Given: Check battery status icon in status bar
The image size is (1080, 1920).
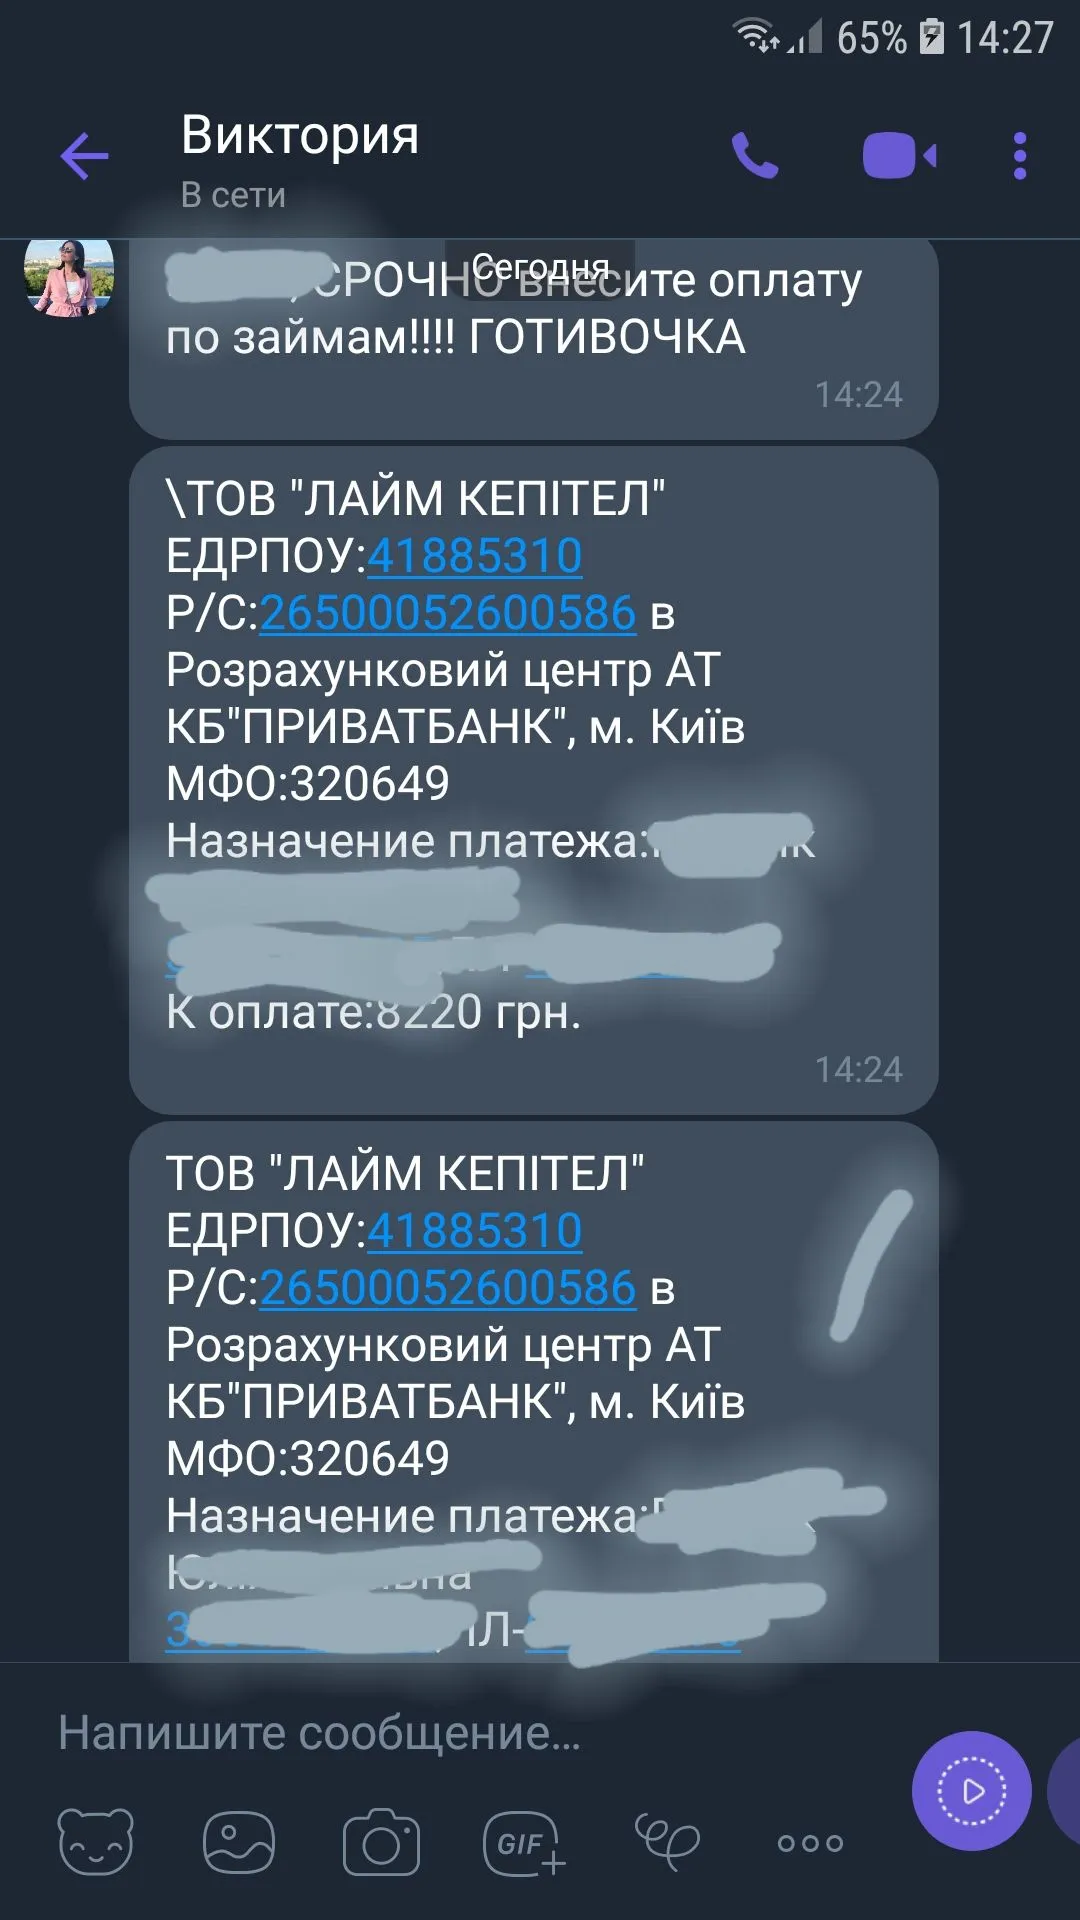Looking at the screenshot, I should coord(932,38).
